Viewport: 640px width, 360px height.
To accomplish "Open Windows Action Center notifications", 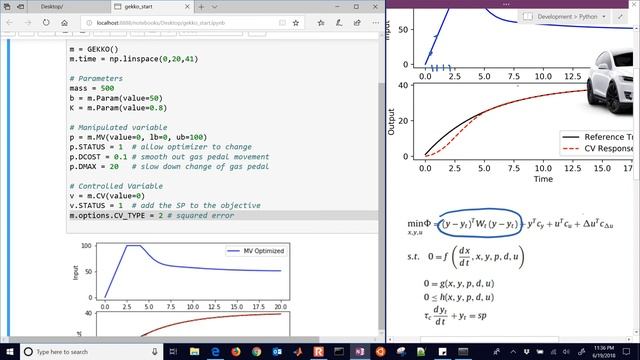I will tap(627, 351).
